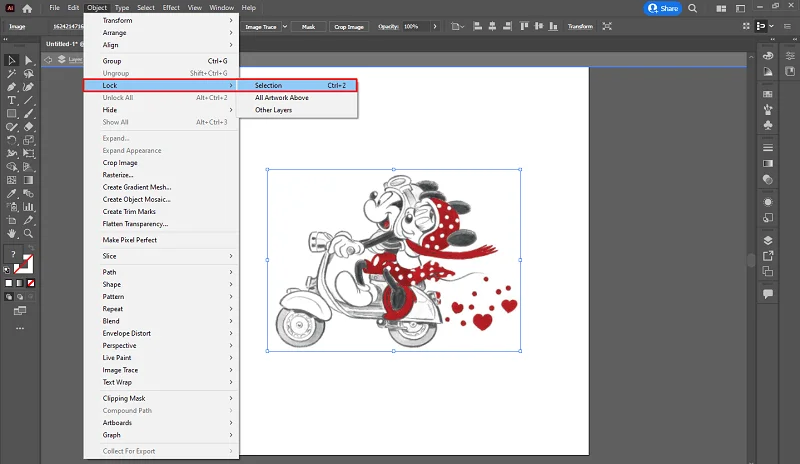Open the Layers panel icon
This screenshot has width=800, height=464.
click(x=767, y=240)
